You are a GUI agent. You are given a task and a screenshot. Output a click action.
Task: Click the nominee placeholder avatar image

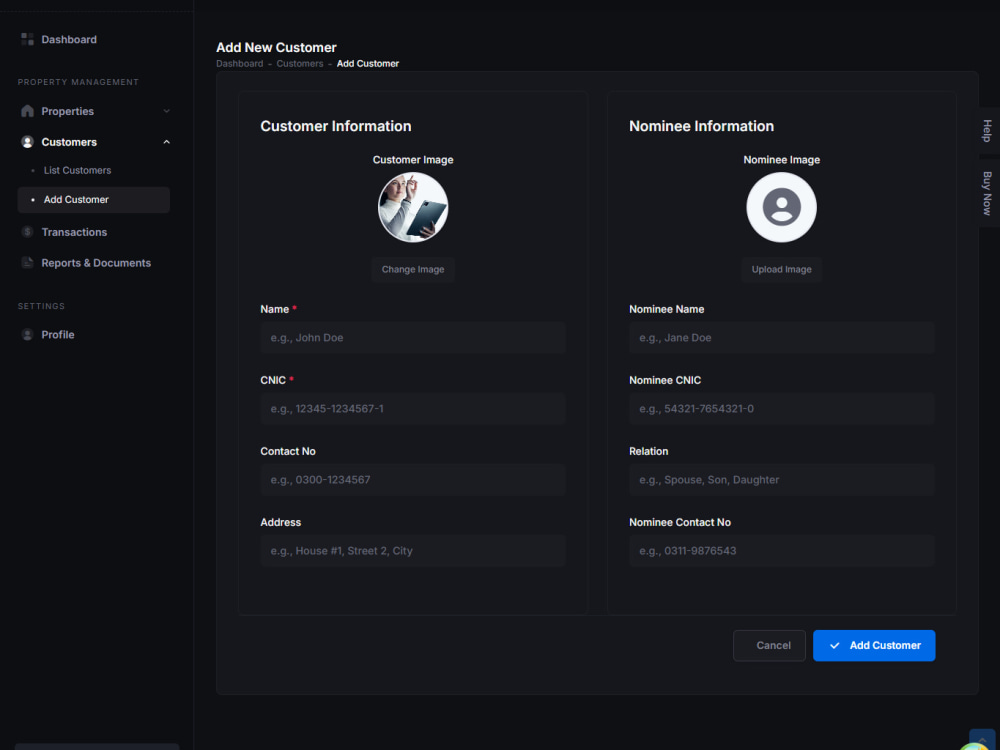(781, 207)
